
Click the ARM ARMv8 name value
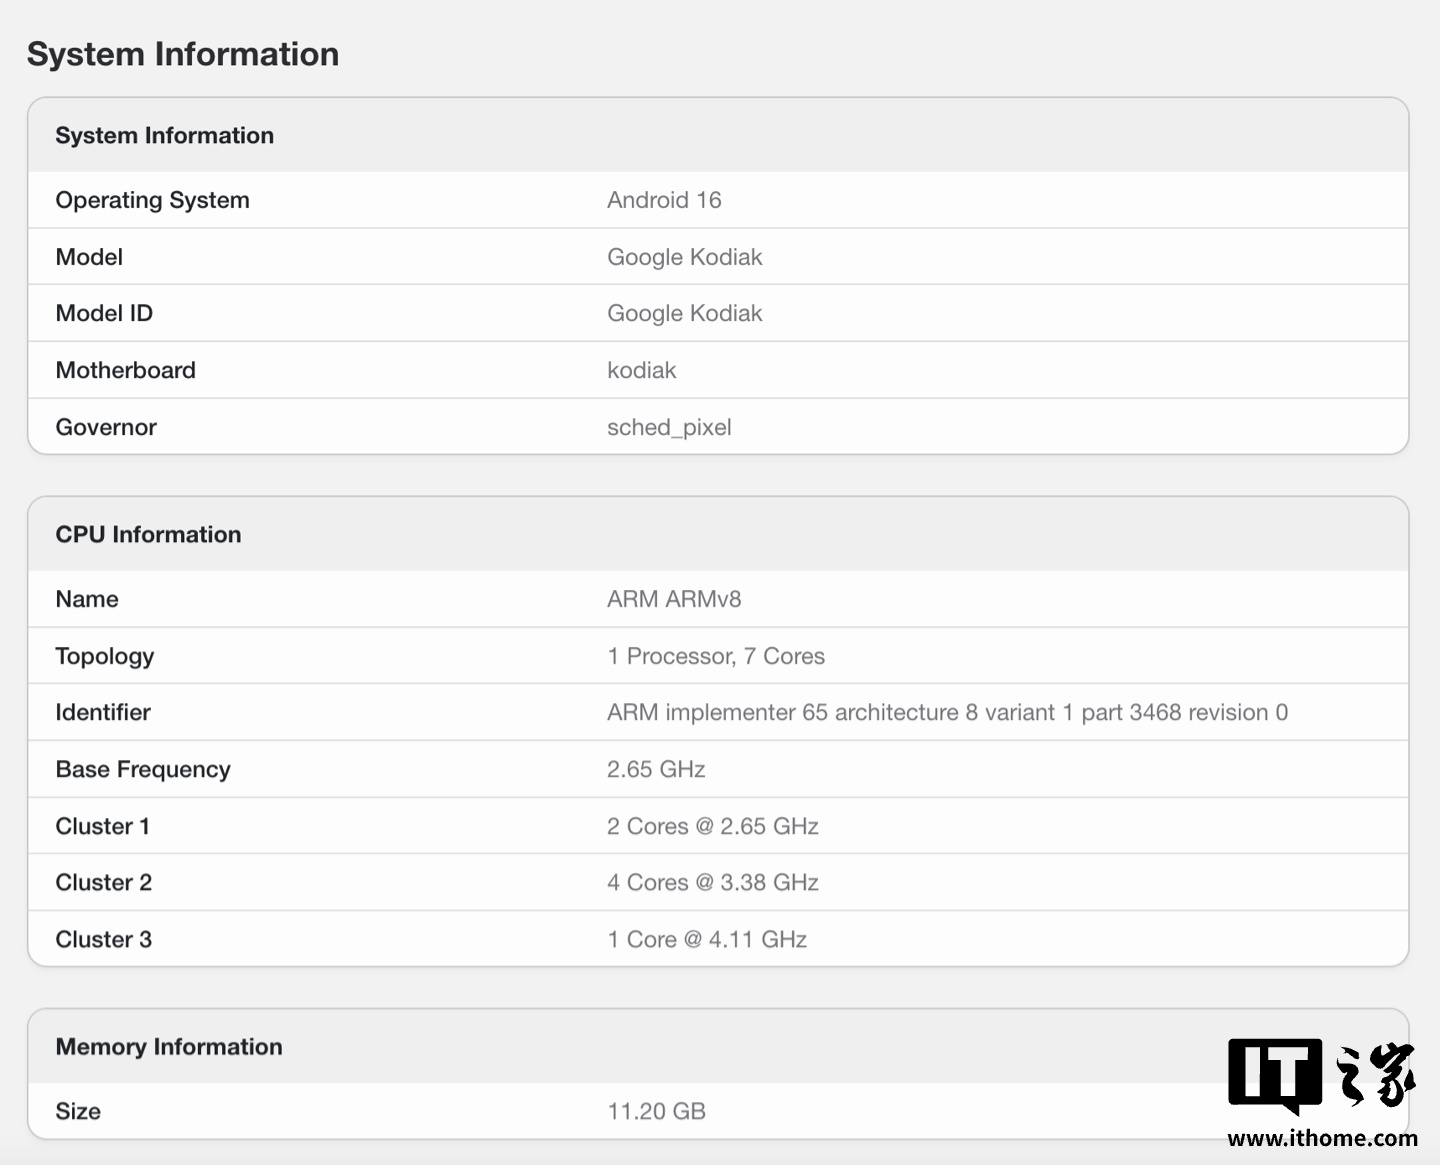coord(674,599)
